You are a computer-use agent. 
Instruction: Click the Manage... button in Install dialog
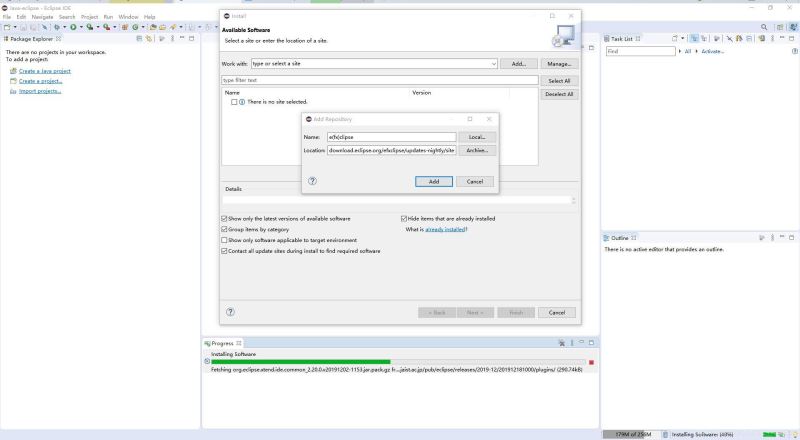point(559,64)
